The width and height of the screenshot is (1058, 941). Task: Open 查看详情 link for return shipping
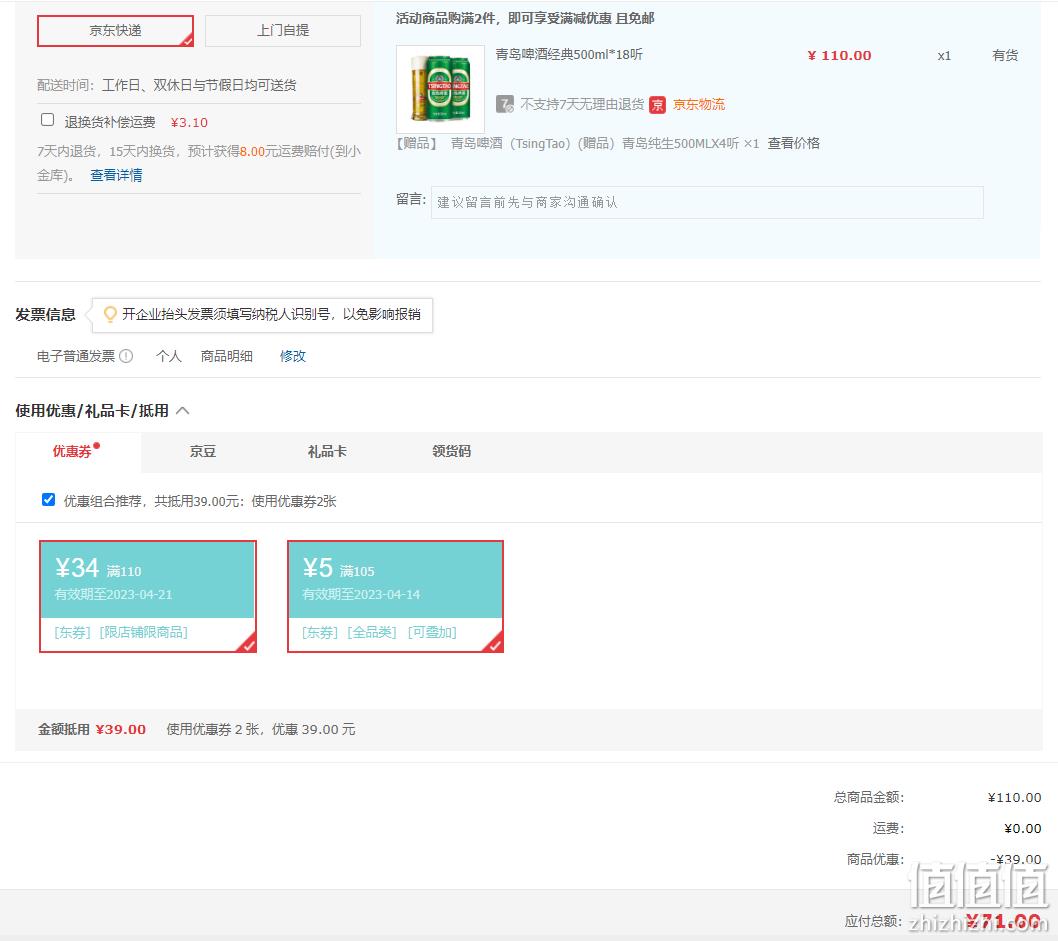(x=116, y=175)
